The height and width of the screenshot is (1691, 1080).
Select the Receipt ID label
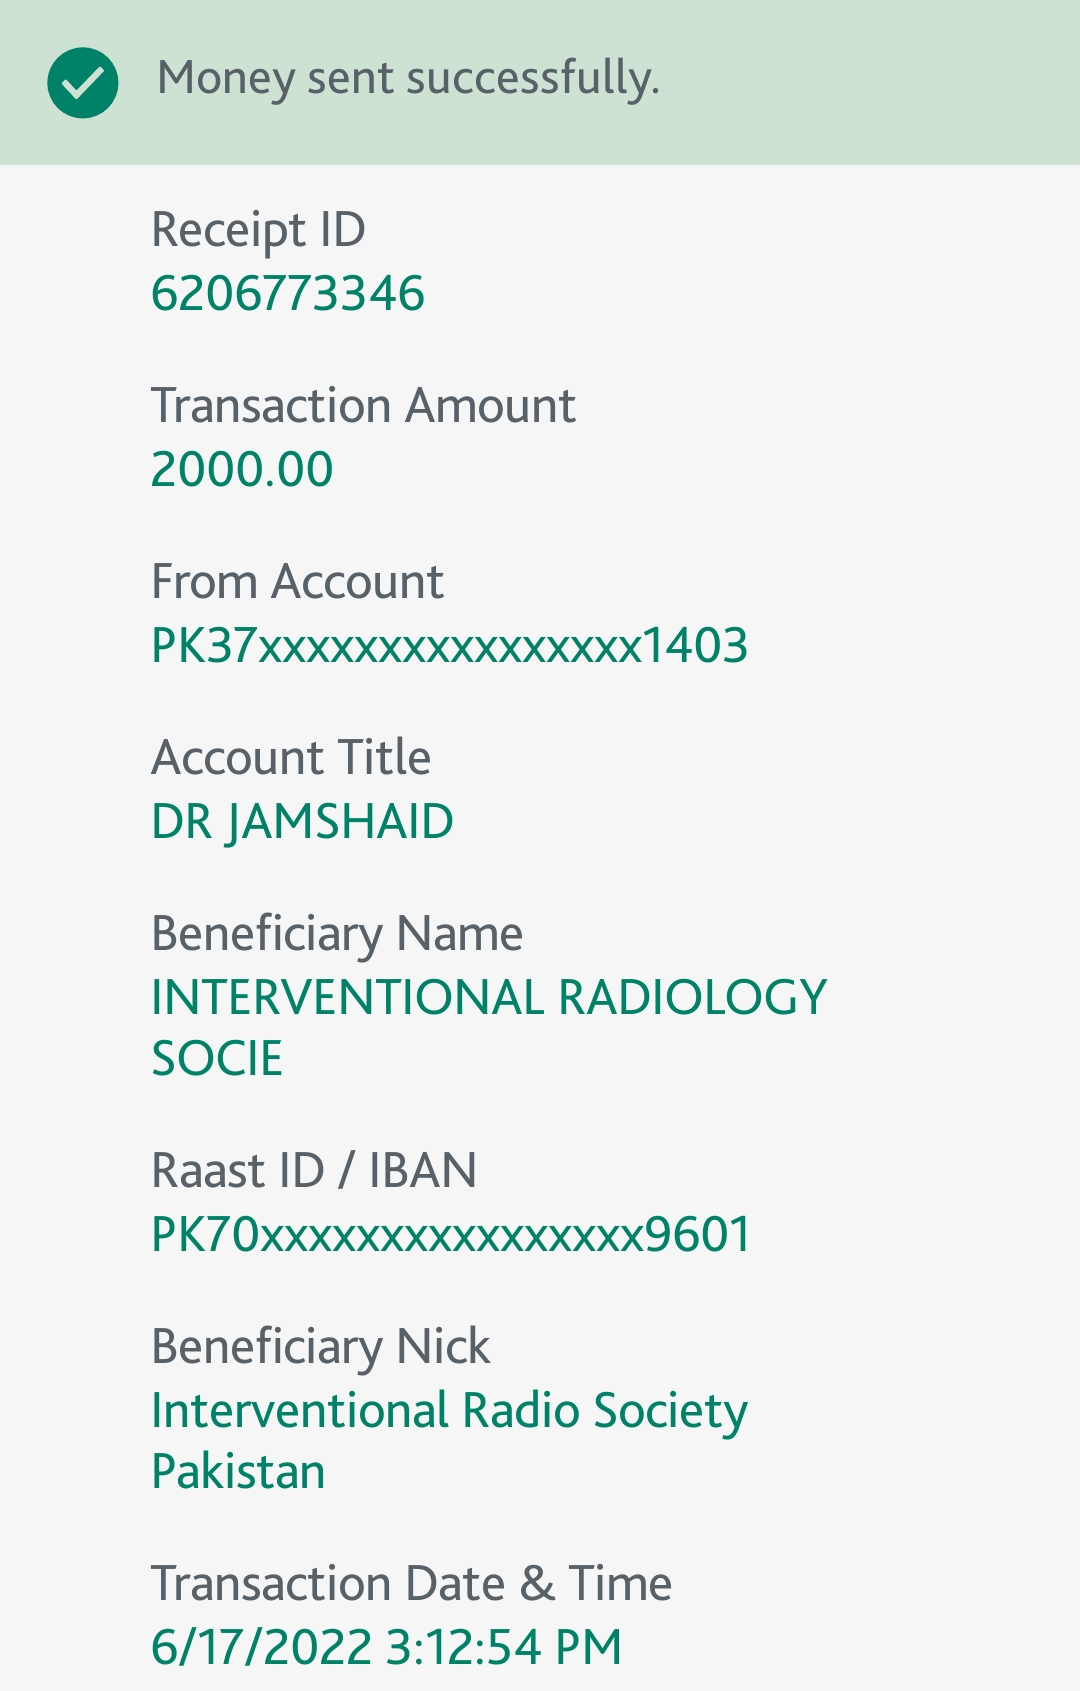(x=258, y=230)
